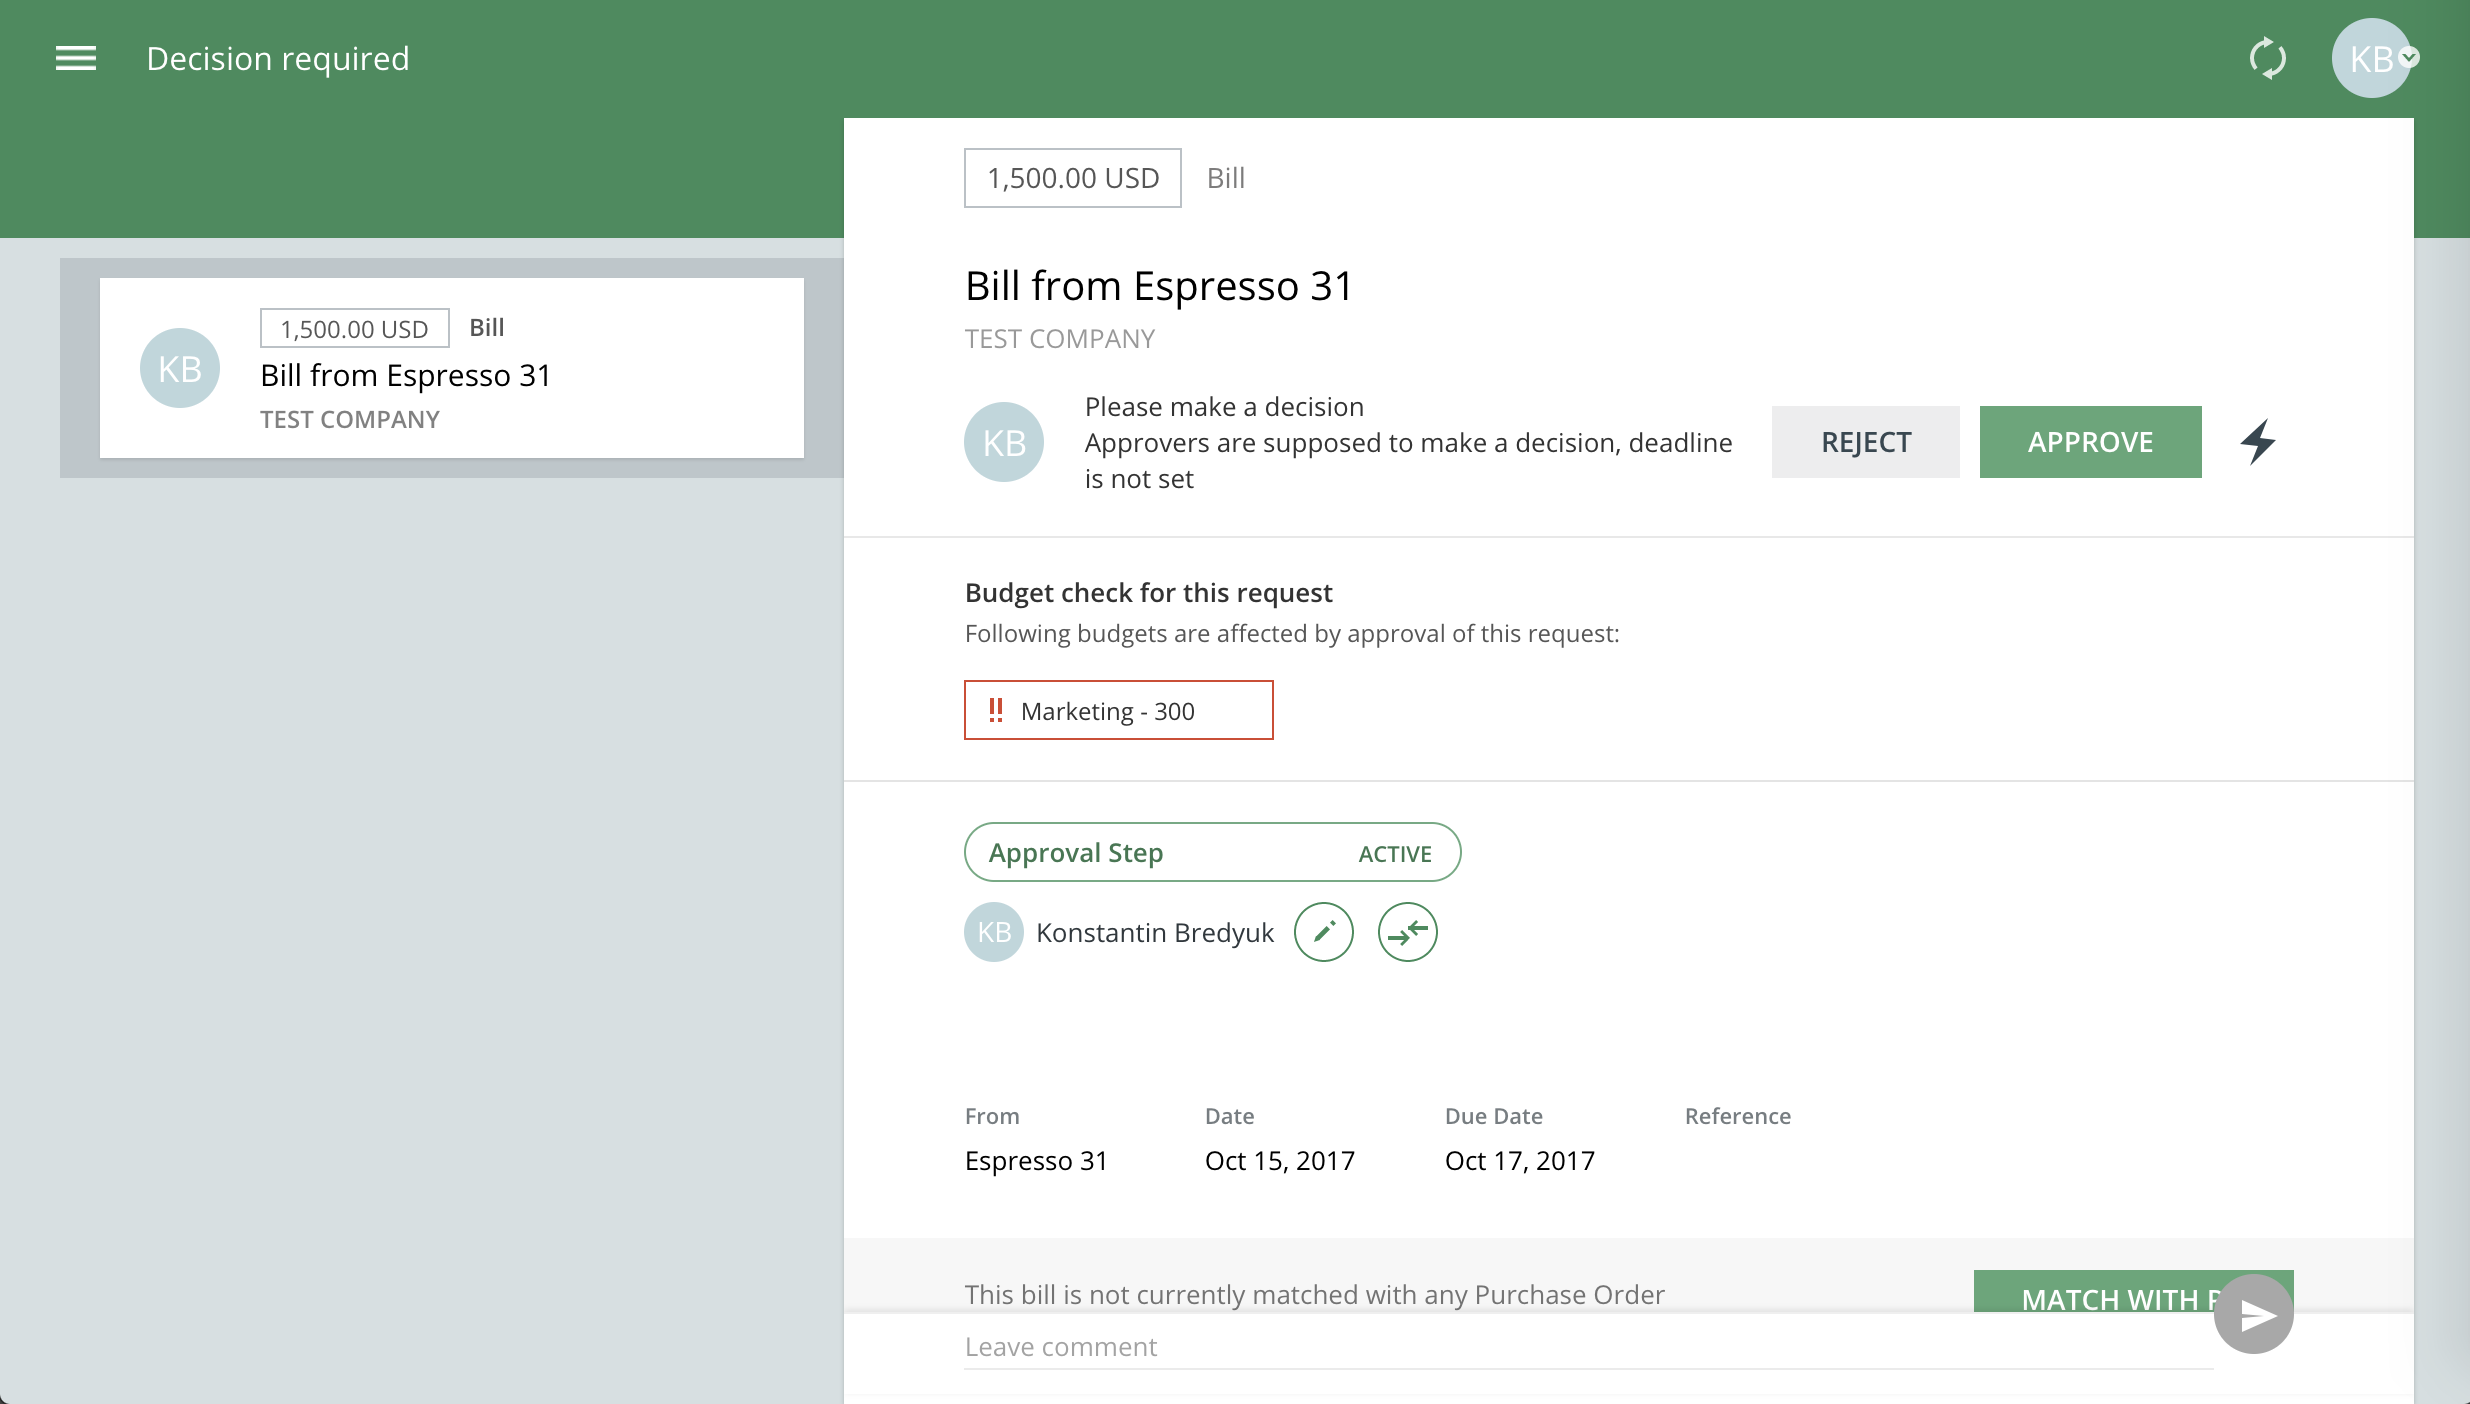Expand the Approval Step ACTIVE pill
This screenshot has width=2470, height=1404.
click(x=1212, y=852)
